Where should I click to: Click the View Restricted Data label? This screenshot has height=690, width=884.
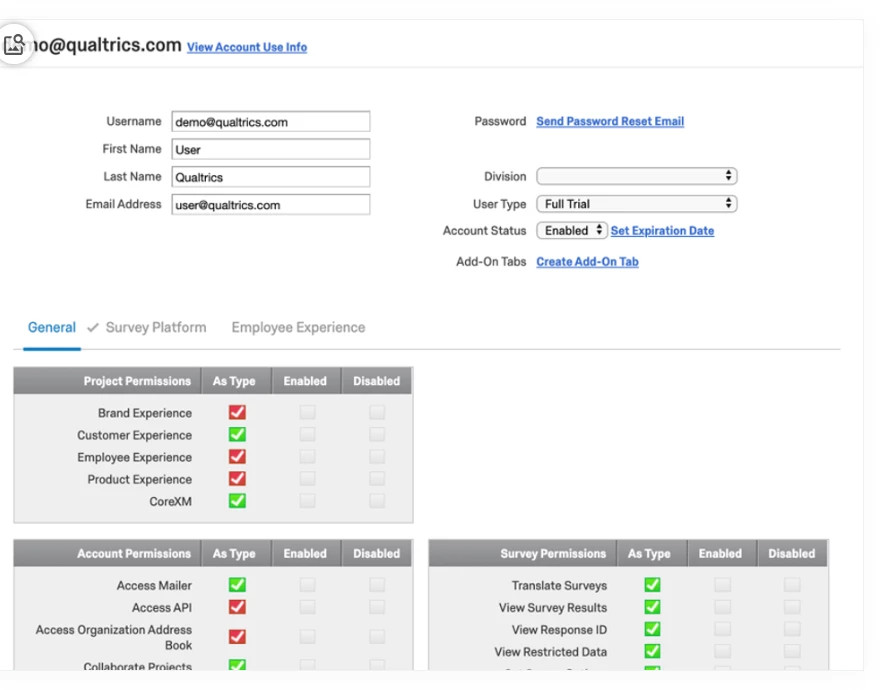(551, 652)
